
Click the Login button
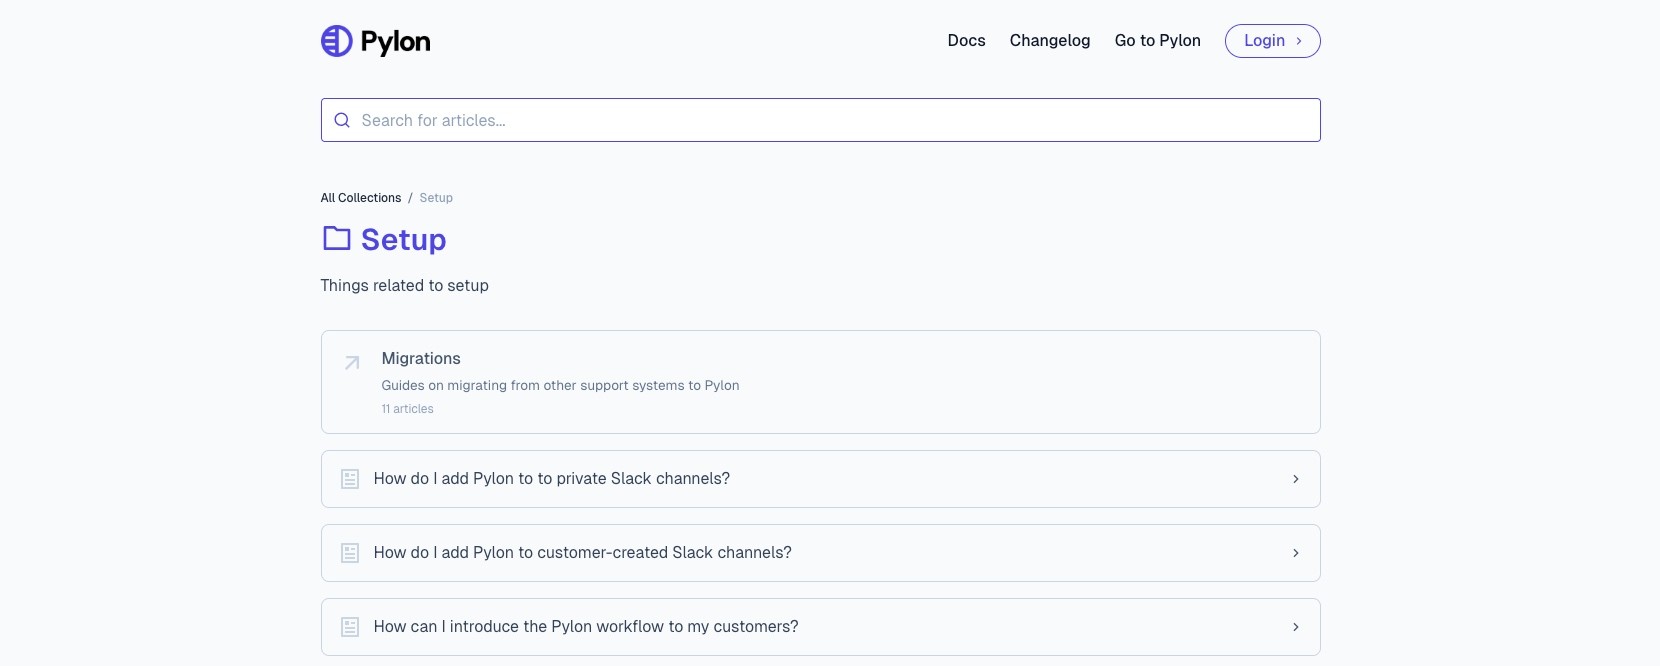pos(1272,41)
